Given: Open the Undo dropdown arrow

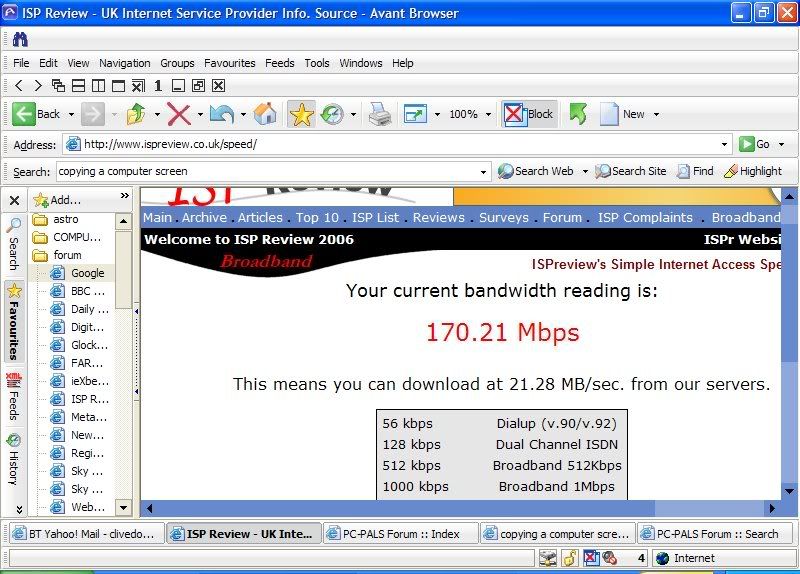Looking at the screenshot, I should [243, 114].
